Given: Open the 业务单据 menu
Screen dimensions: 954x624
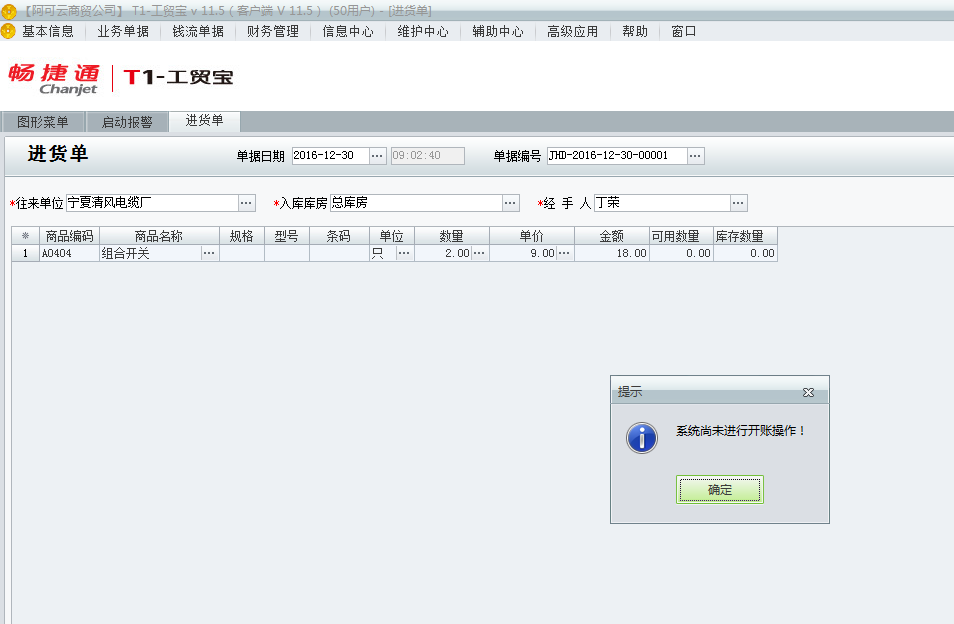Looking at the screenshot, I should [x=121, y=31].
